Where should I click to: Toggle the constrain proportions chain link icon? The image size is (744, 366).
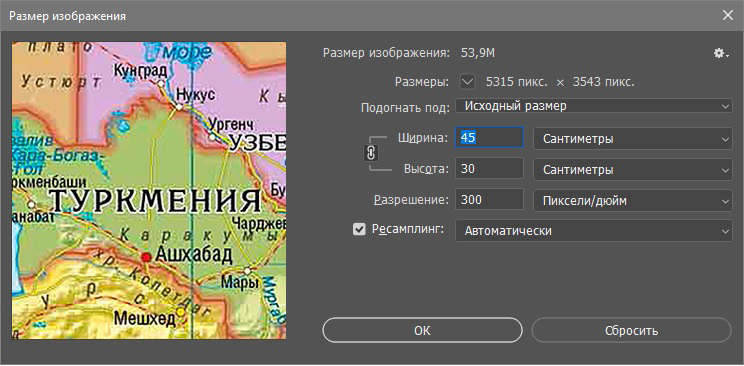372,153
